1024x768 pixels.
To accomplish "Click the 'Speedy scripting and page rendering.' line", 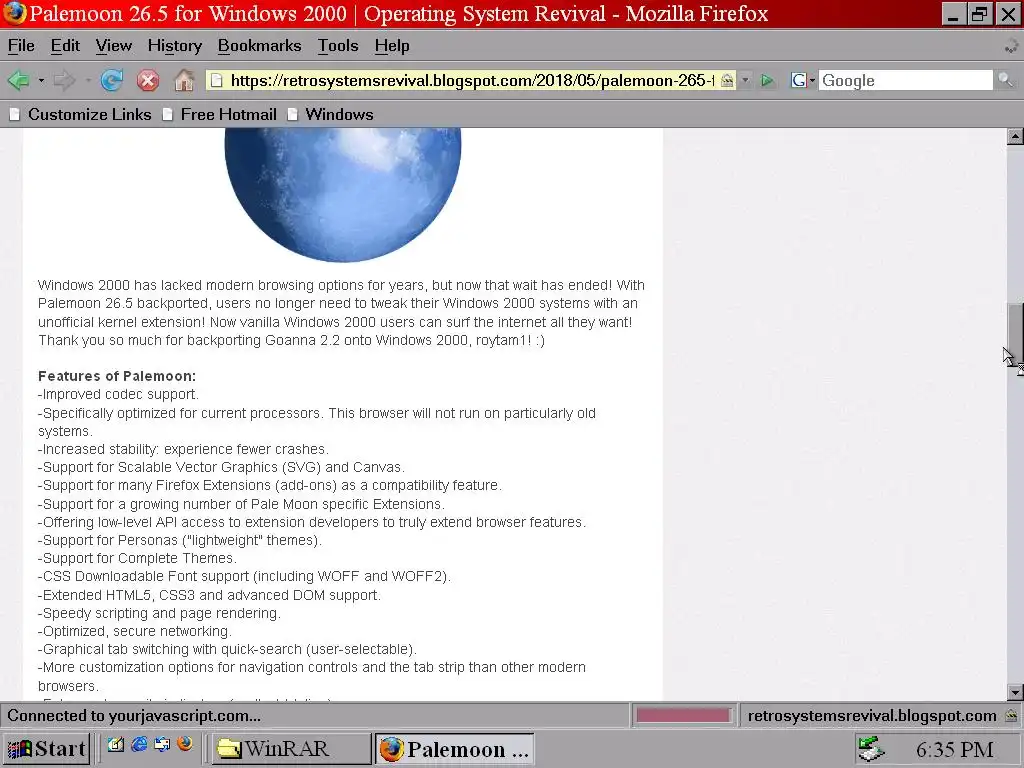I will click(159, 613).
